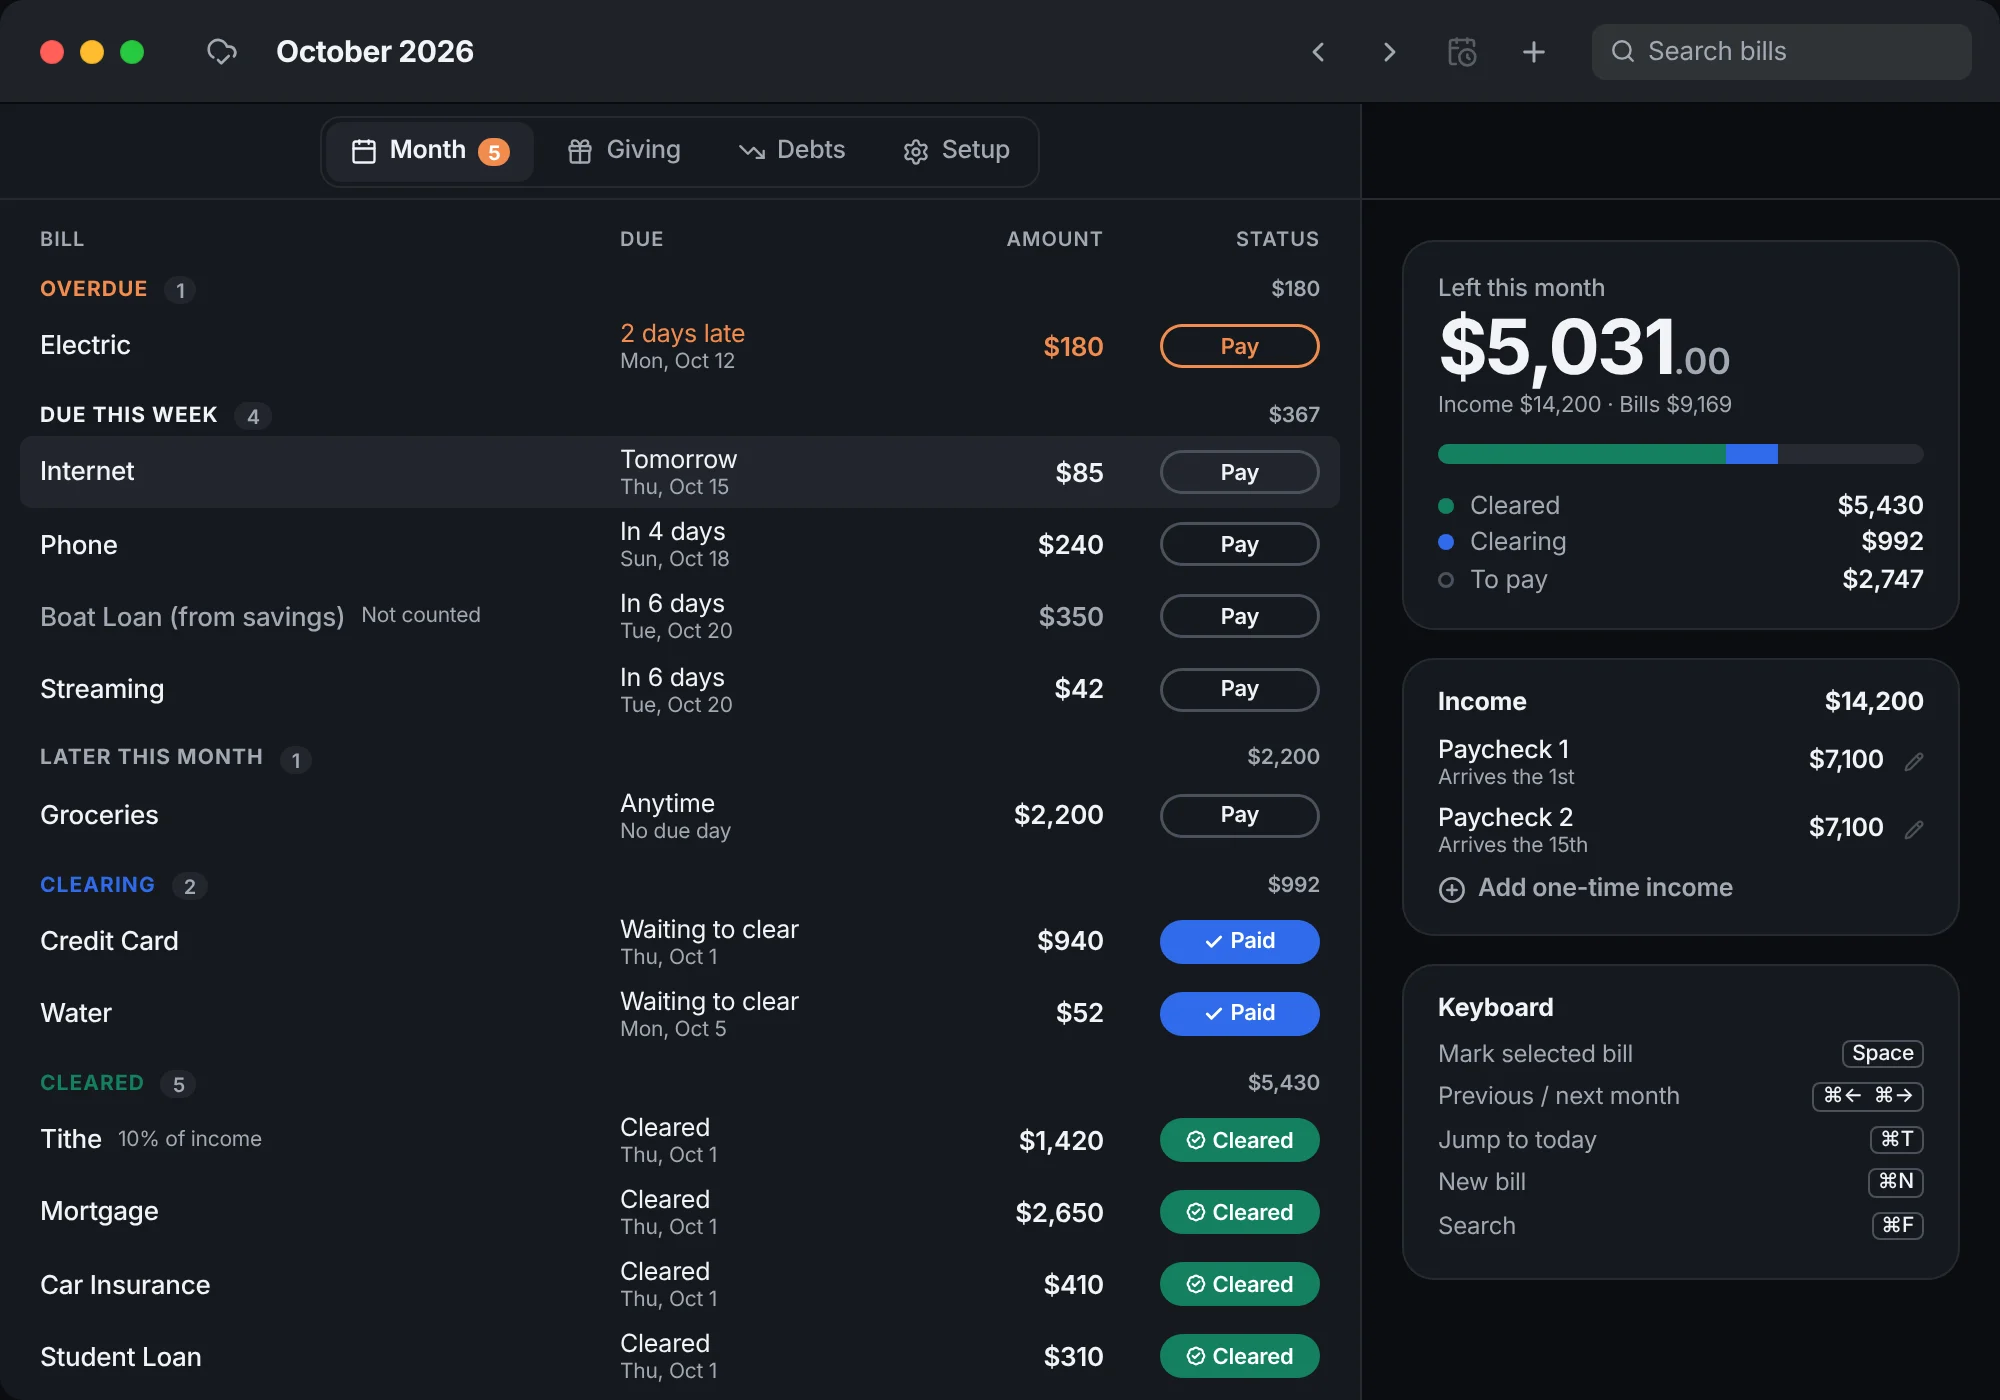Toggle Paid status on Water
Viewport: 2000px width, 1400px height.
click(1239, 1013)
